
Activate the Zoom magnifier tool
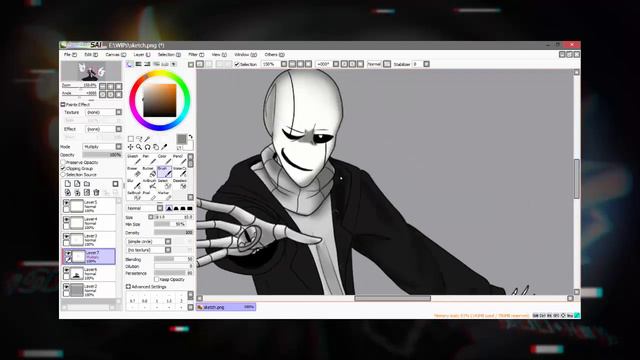pyautogui.click(x=139, y=147)
